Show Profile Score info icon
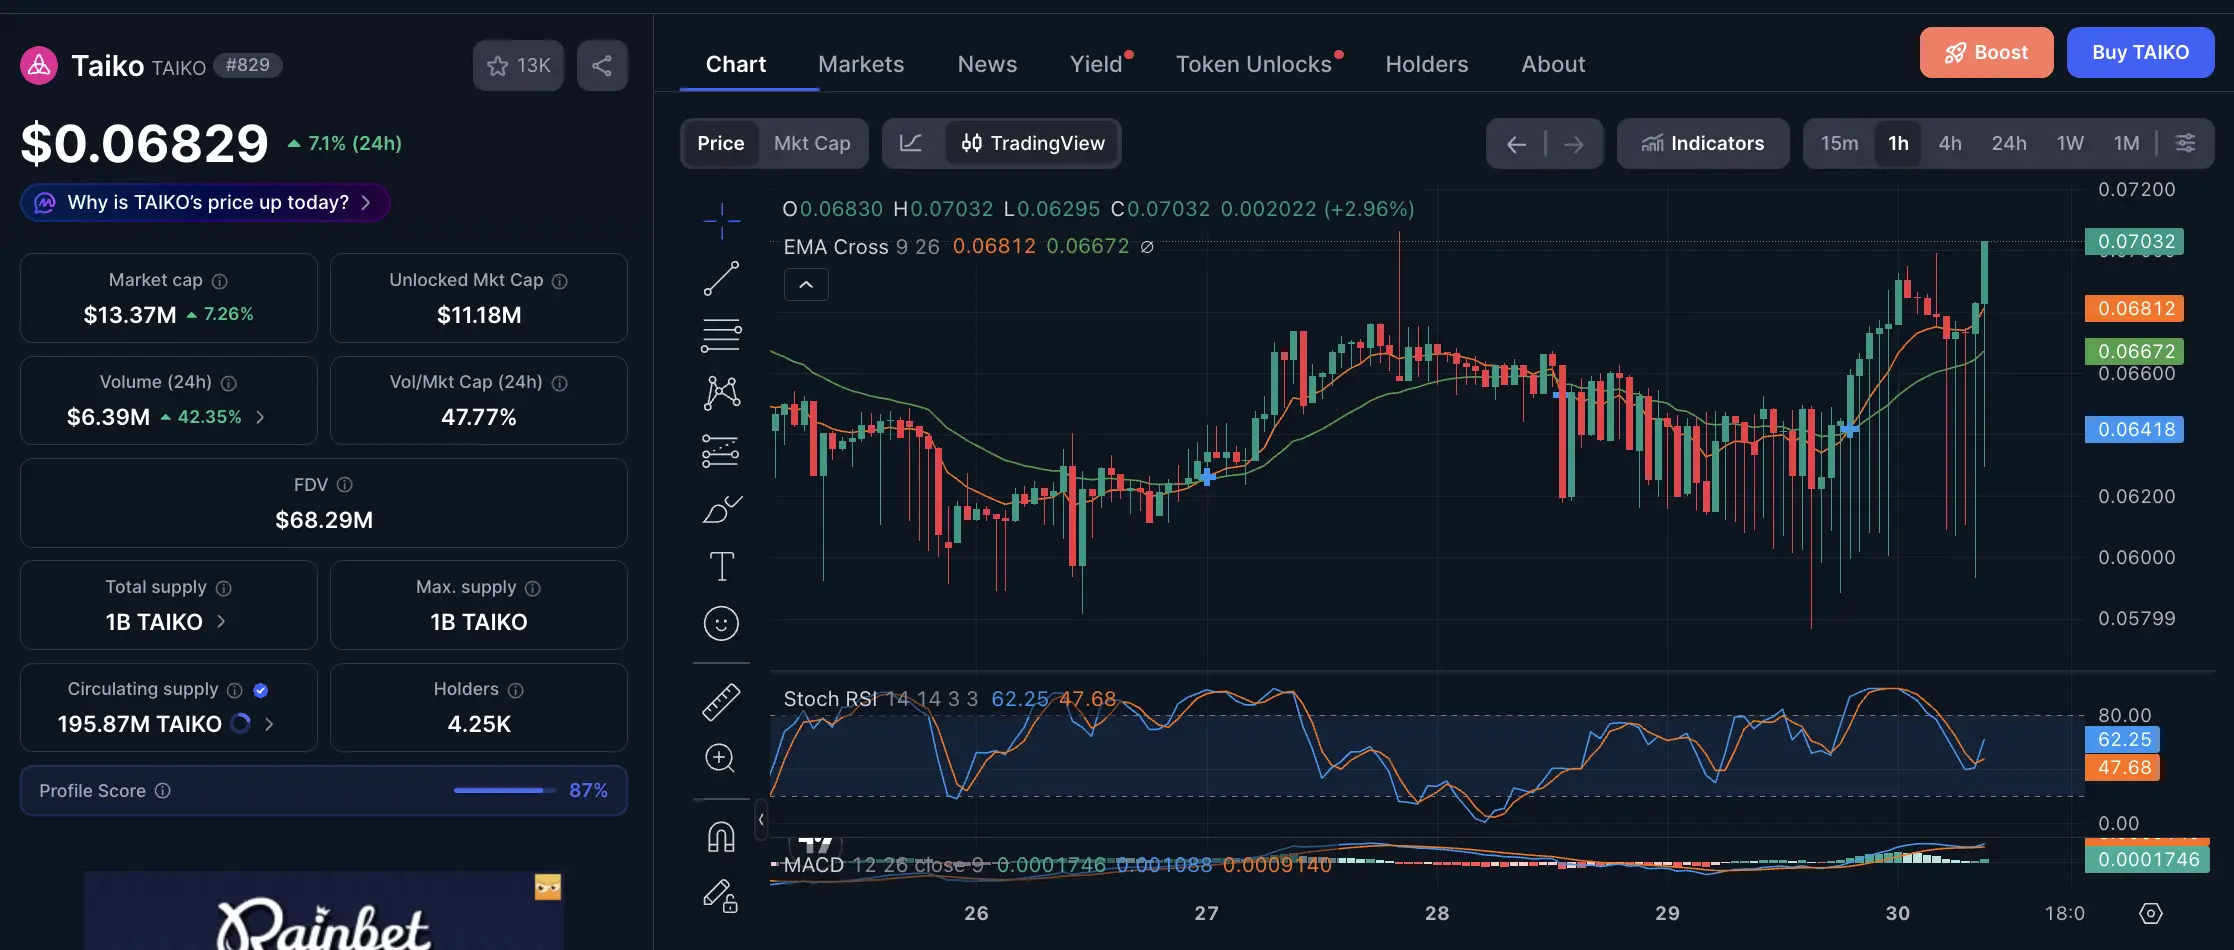The image size is (2234, 950). coord(163,791)
